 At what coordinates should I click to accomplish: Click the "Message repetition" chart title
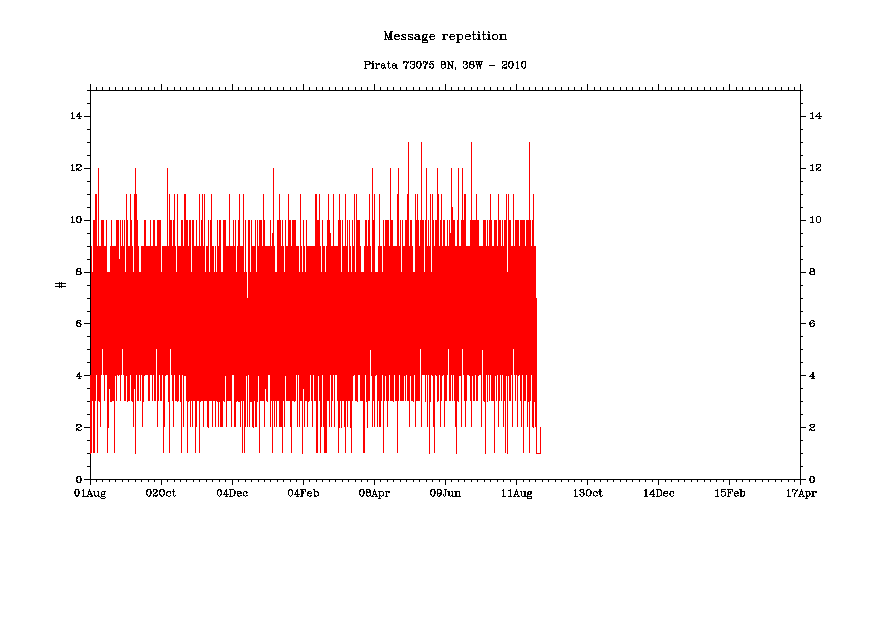445,36
